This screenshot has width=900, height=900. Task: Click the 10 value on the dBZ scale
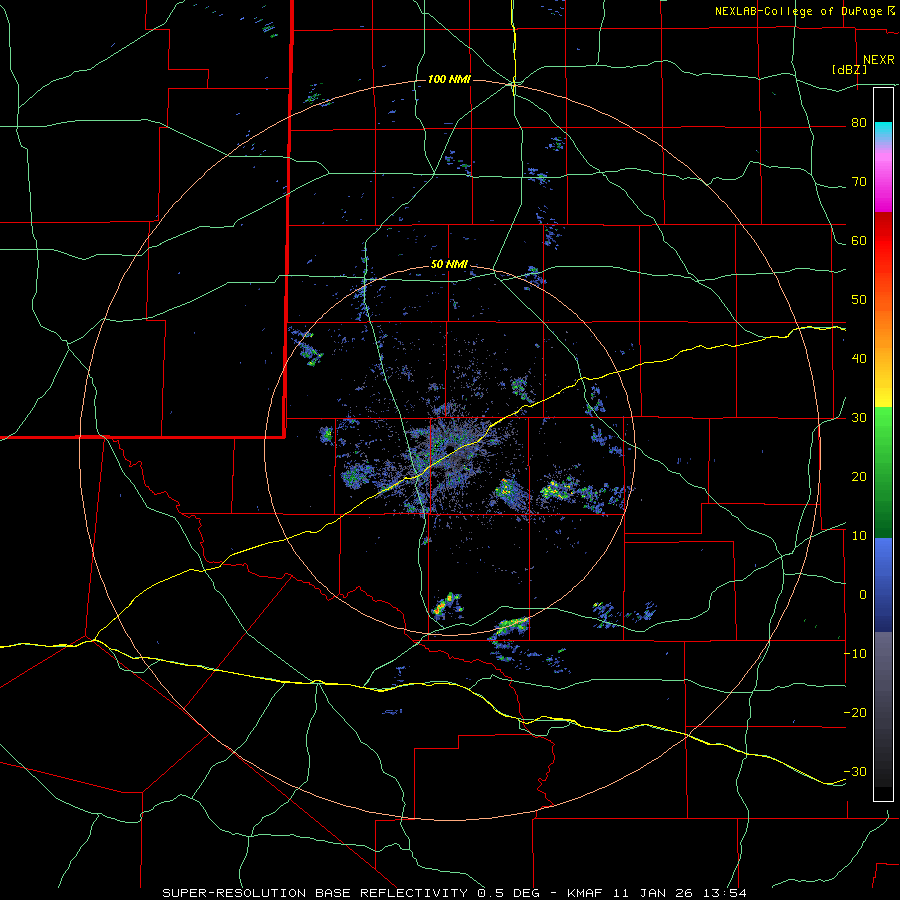859,536
